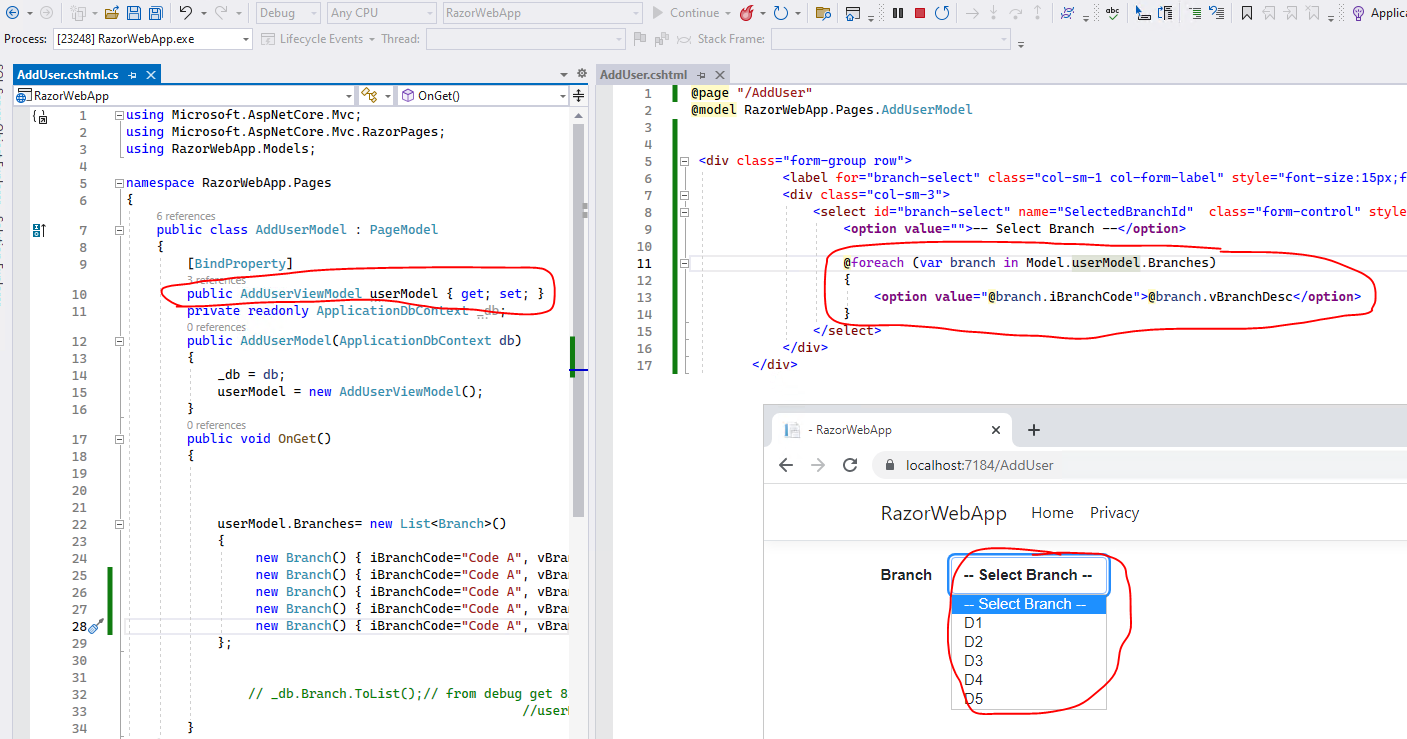1407x739 pixels.
Task: Click the browser window icon in debug toolbar
Action: 852,13
